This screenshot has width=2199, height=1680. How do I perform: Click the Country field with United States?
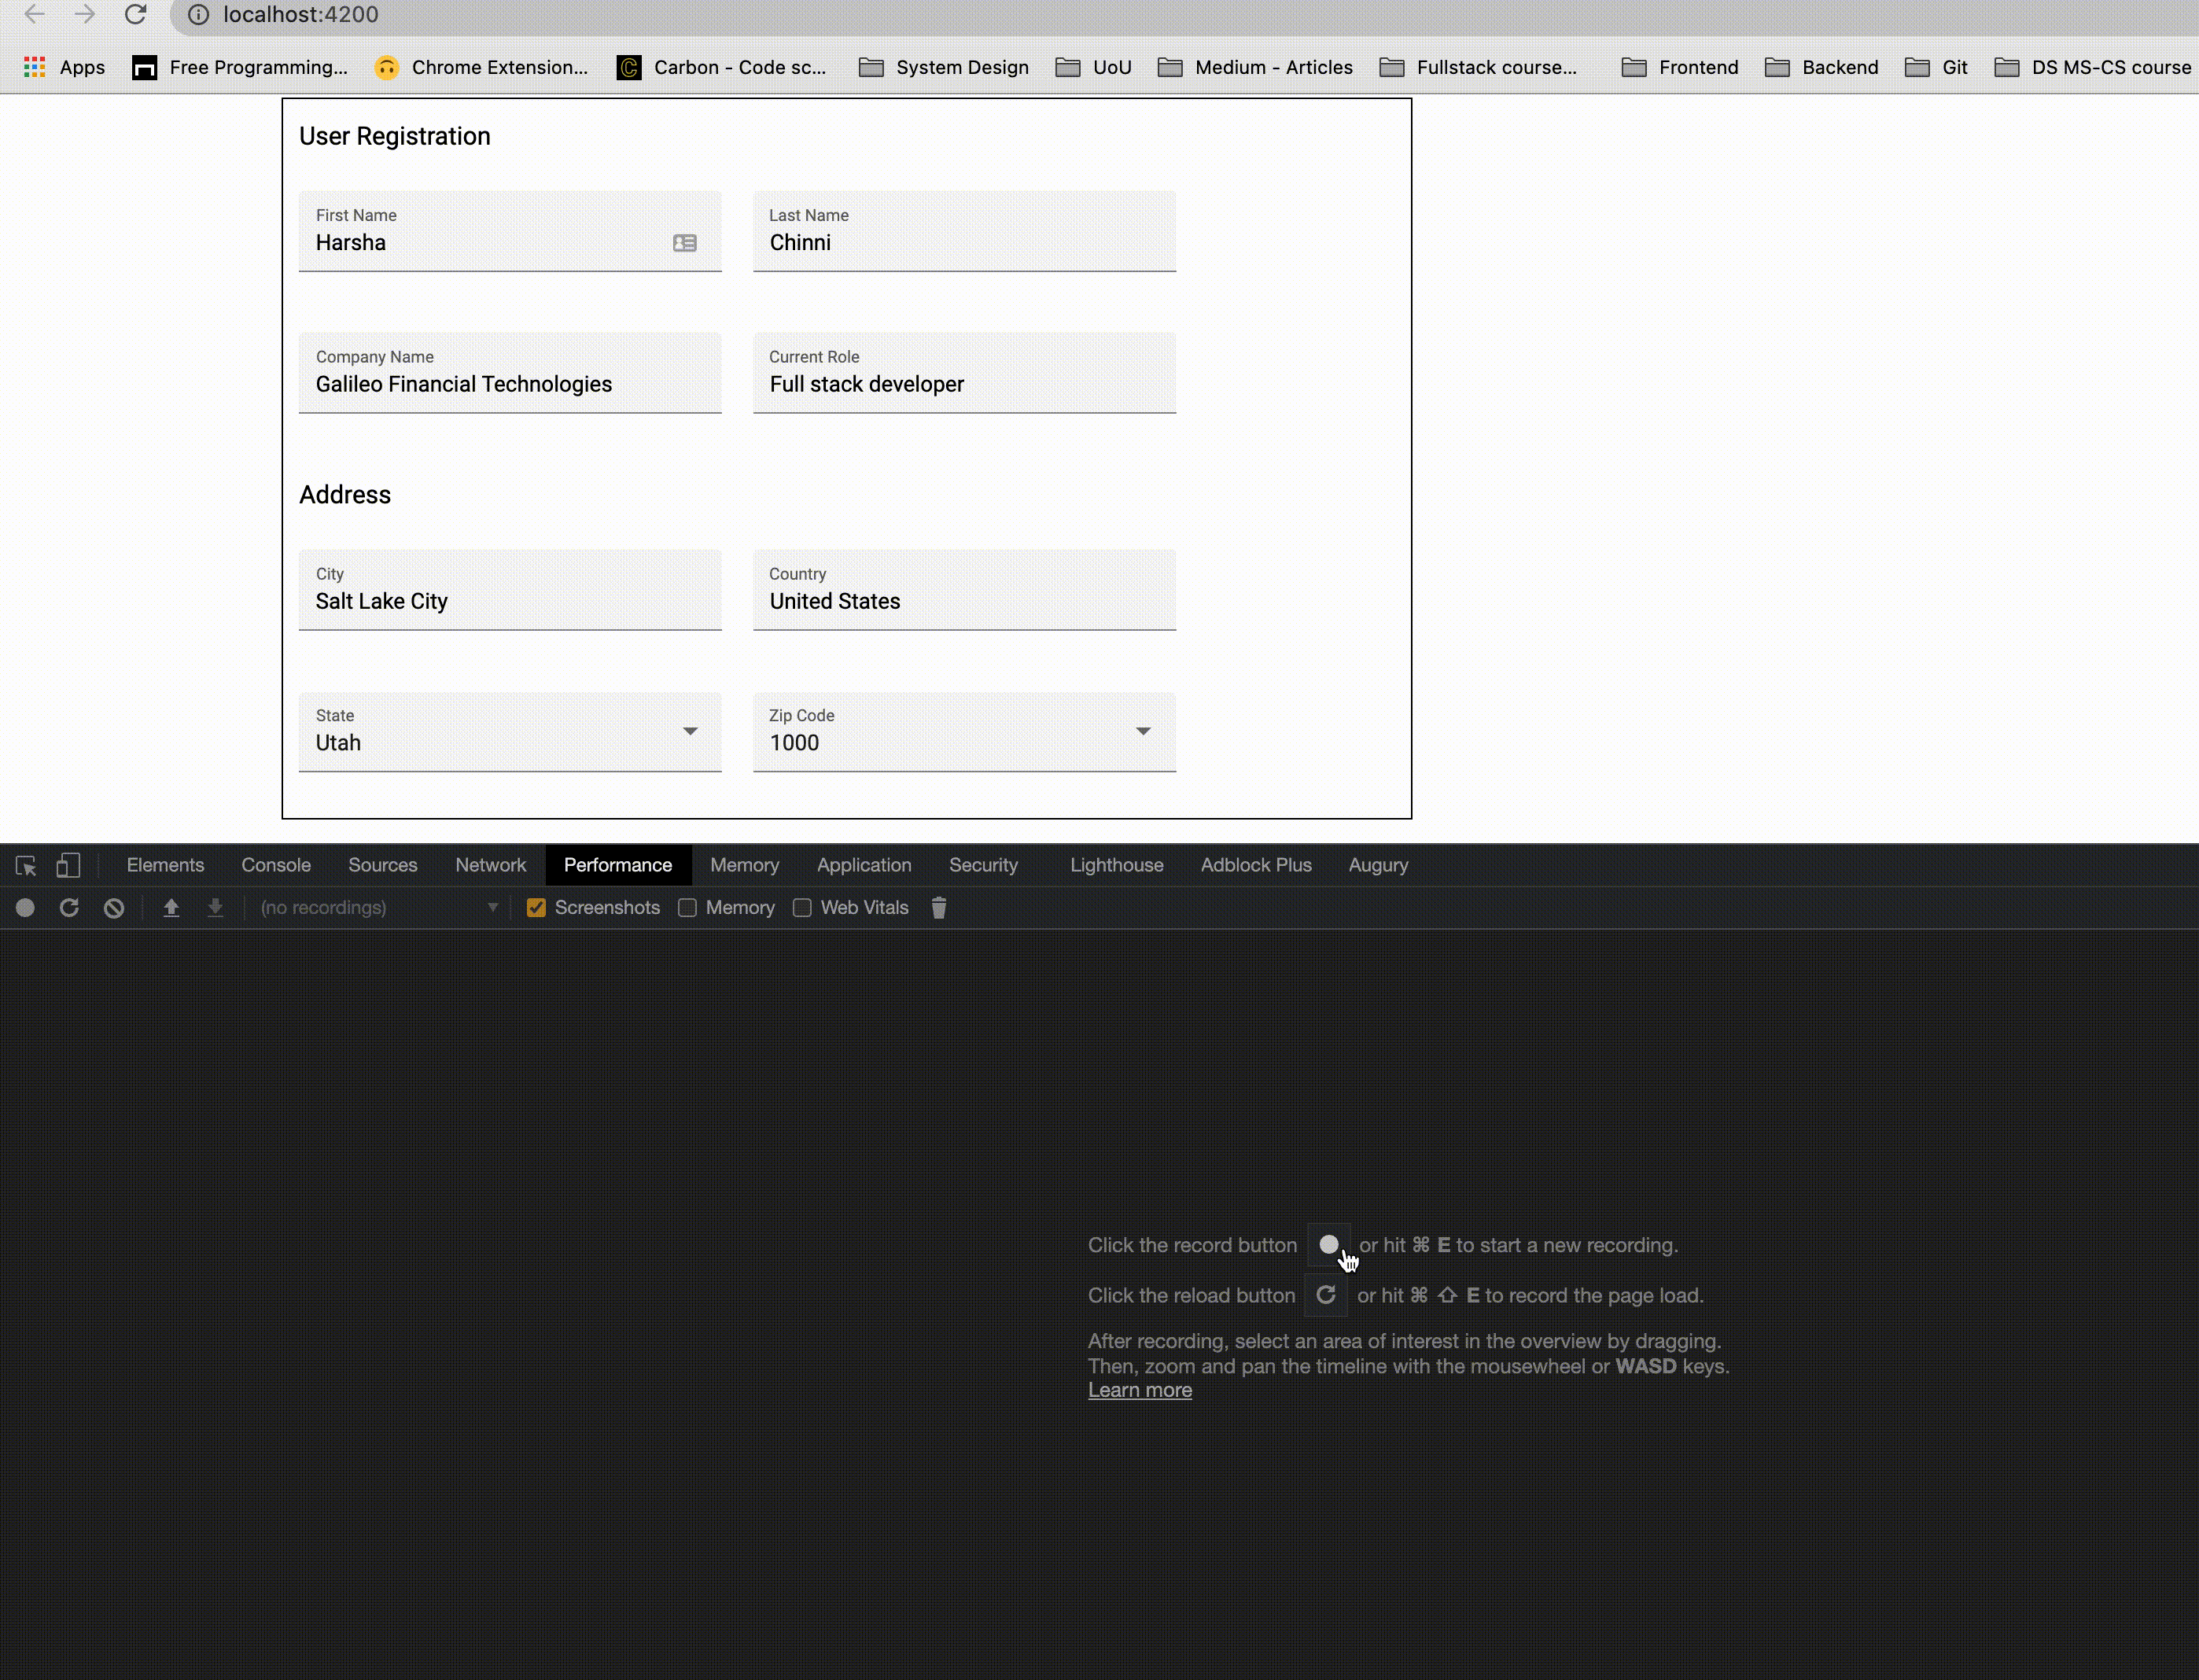[x=964, y=590]
